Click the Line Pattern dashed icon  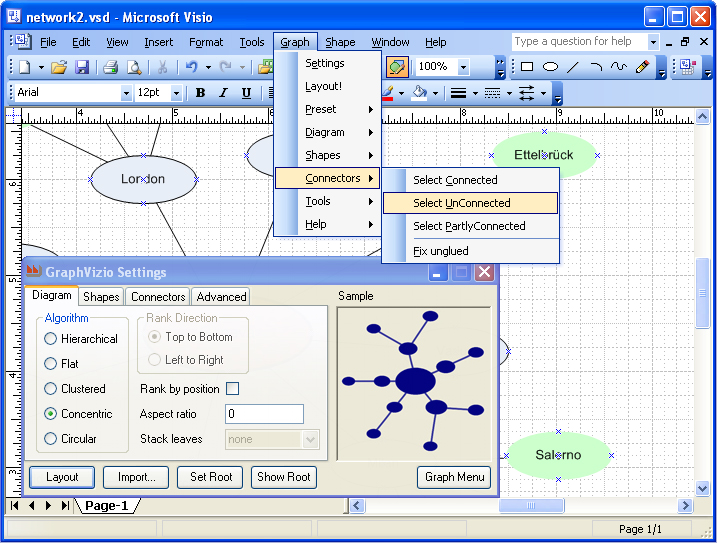click(492, 93)
